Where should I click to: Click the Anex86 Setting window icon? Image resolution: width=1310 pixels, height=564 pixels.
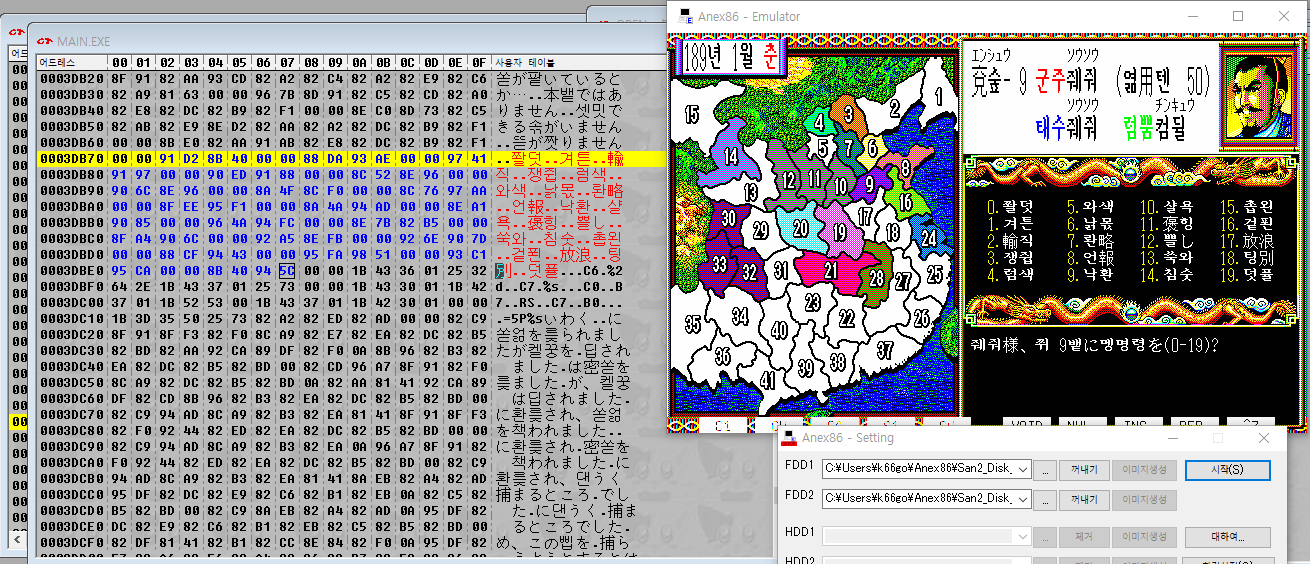[x=789, y=438]
